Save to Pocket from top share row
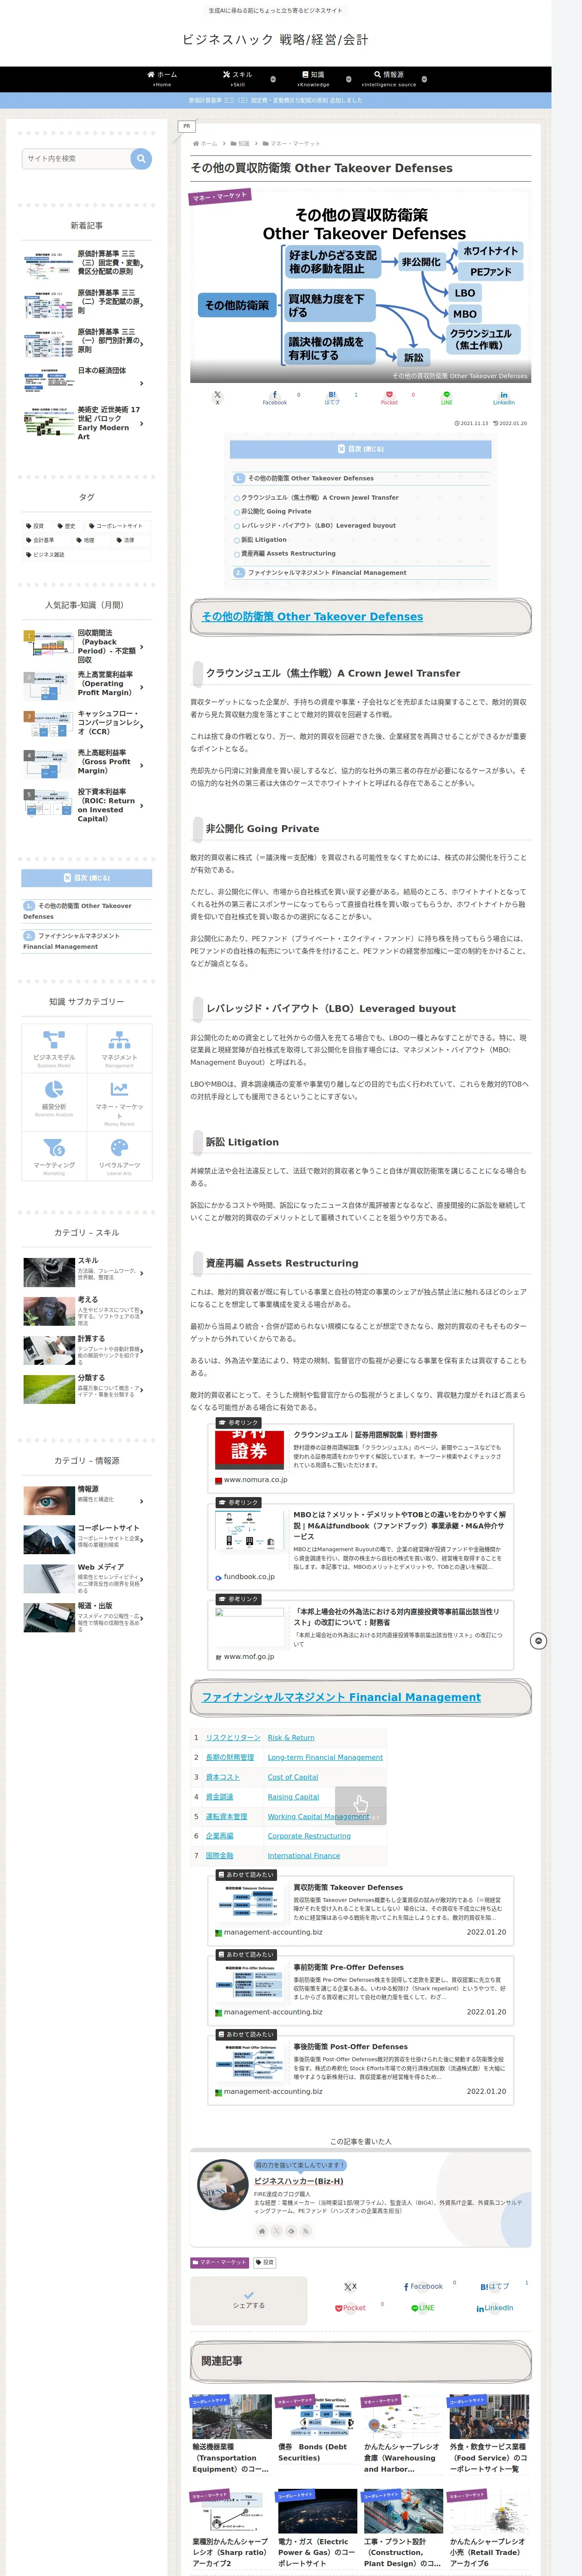 pyautogui.click(x=389, y=397)
